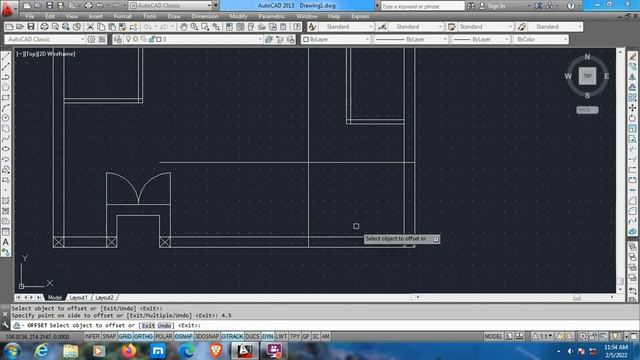The height and width of the screenshot is (360, 640).
Task: Click the TOP face of the ViewCube
Action: (587, 76)
